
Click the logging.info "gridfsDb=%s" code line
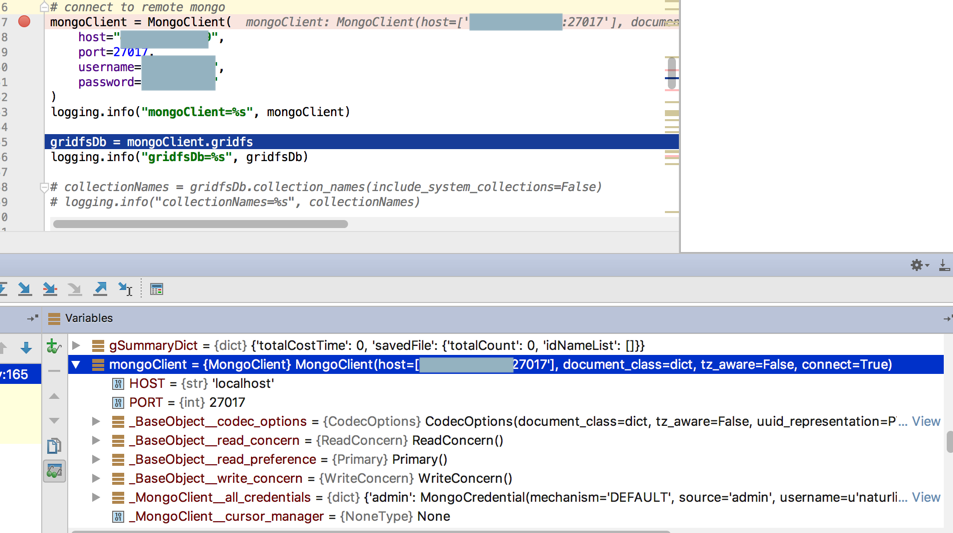point(179,157)
